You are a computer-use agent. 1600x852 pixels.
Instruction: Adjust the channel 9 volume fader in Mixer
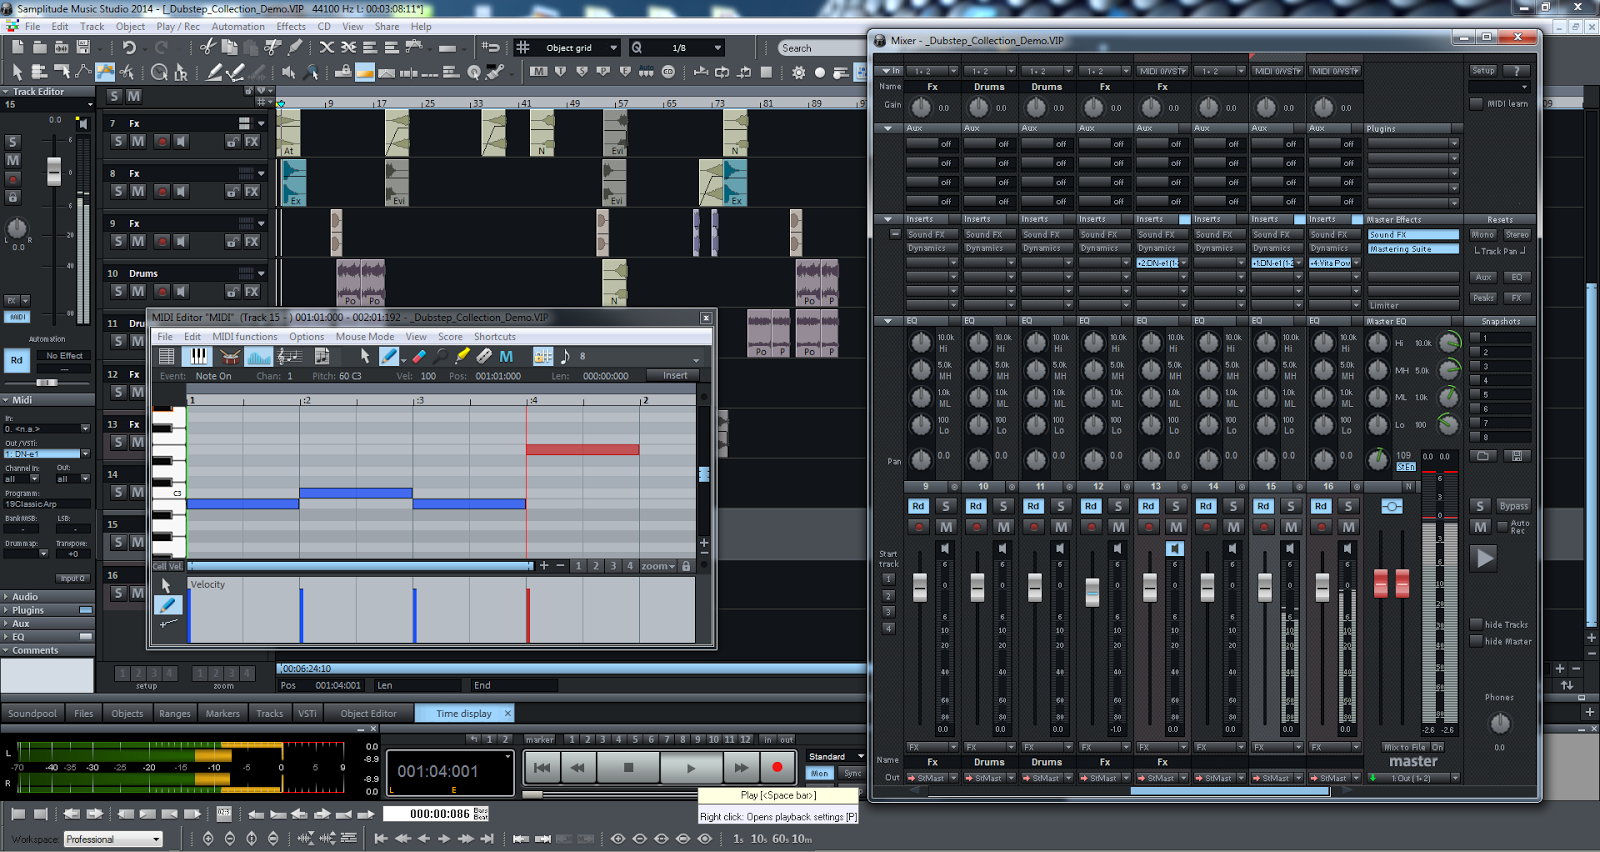pos(920,588)
